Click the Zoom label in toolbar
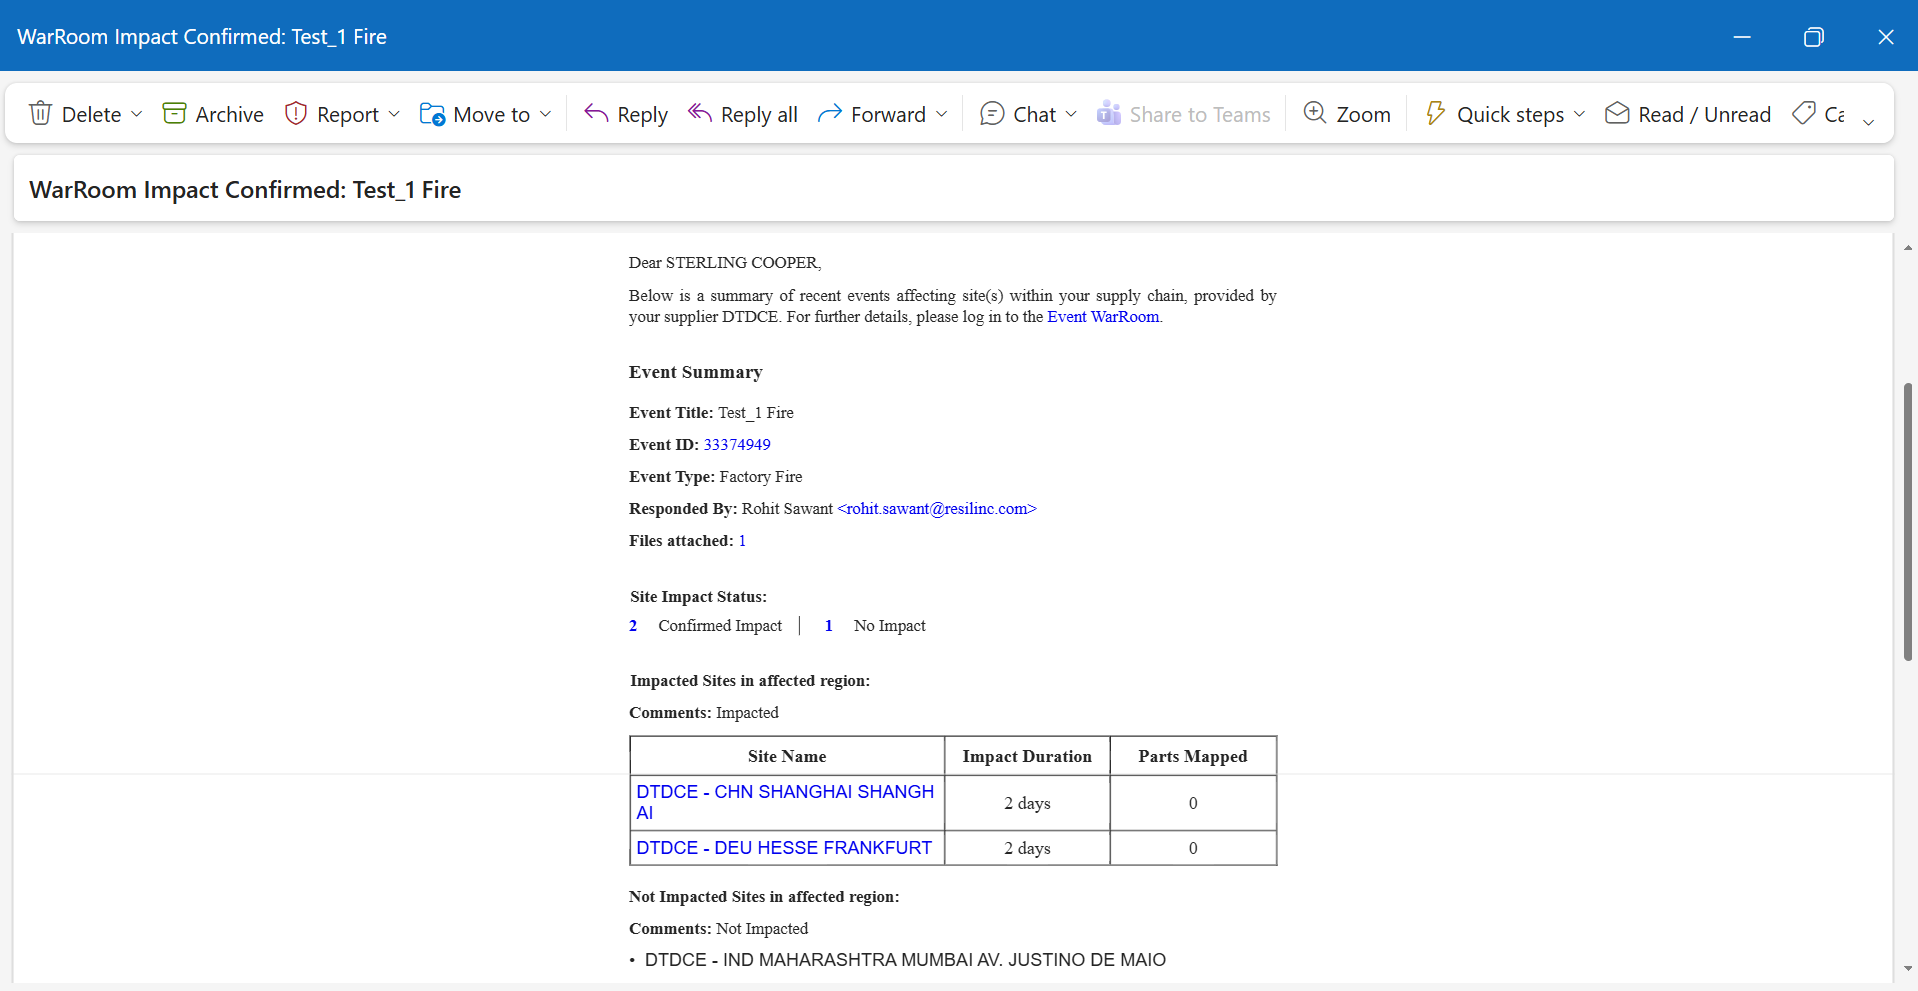The image size is (1918, 991). click(x=1363, y=115)
